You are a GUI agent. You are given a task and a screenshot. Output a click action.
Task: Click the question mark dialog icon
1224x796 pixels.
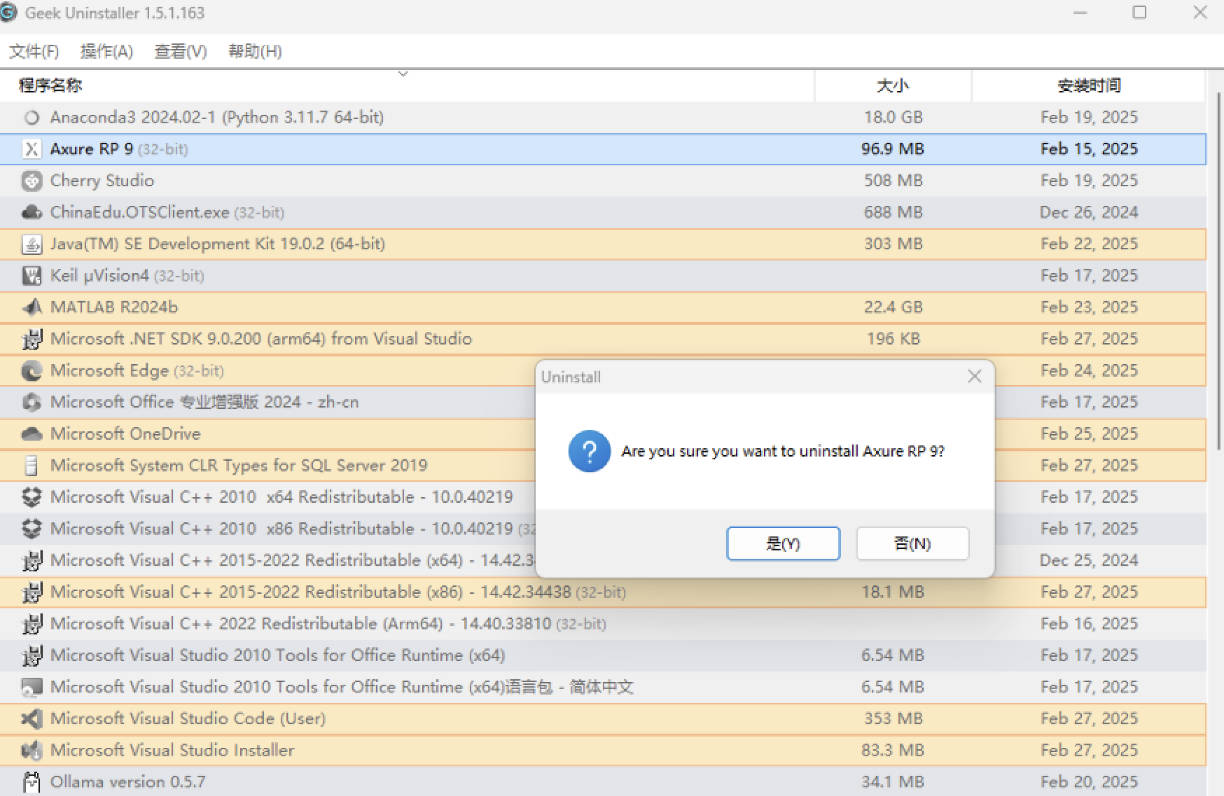pos(590,451)
